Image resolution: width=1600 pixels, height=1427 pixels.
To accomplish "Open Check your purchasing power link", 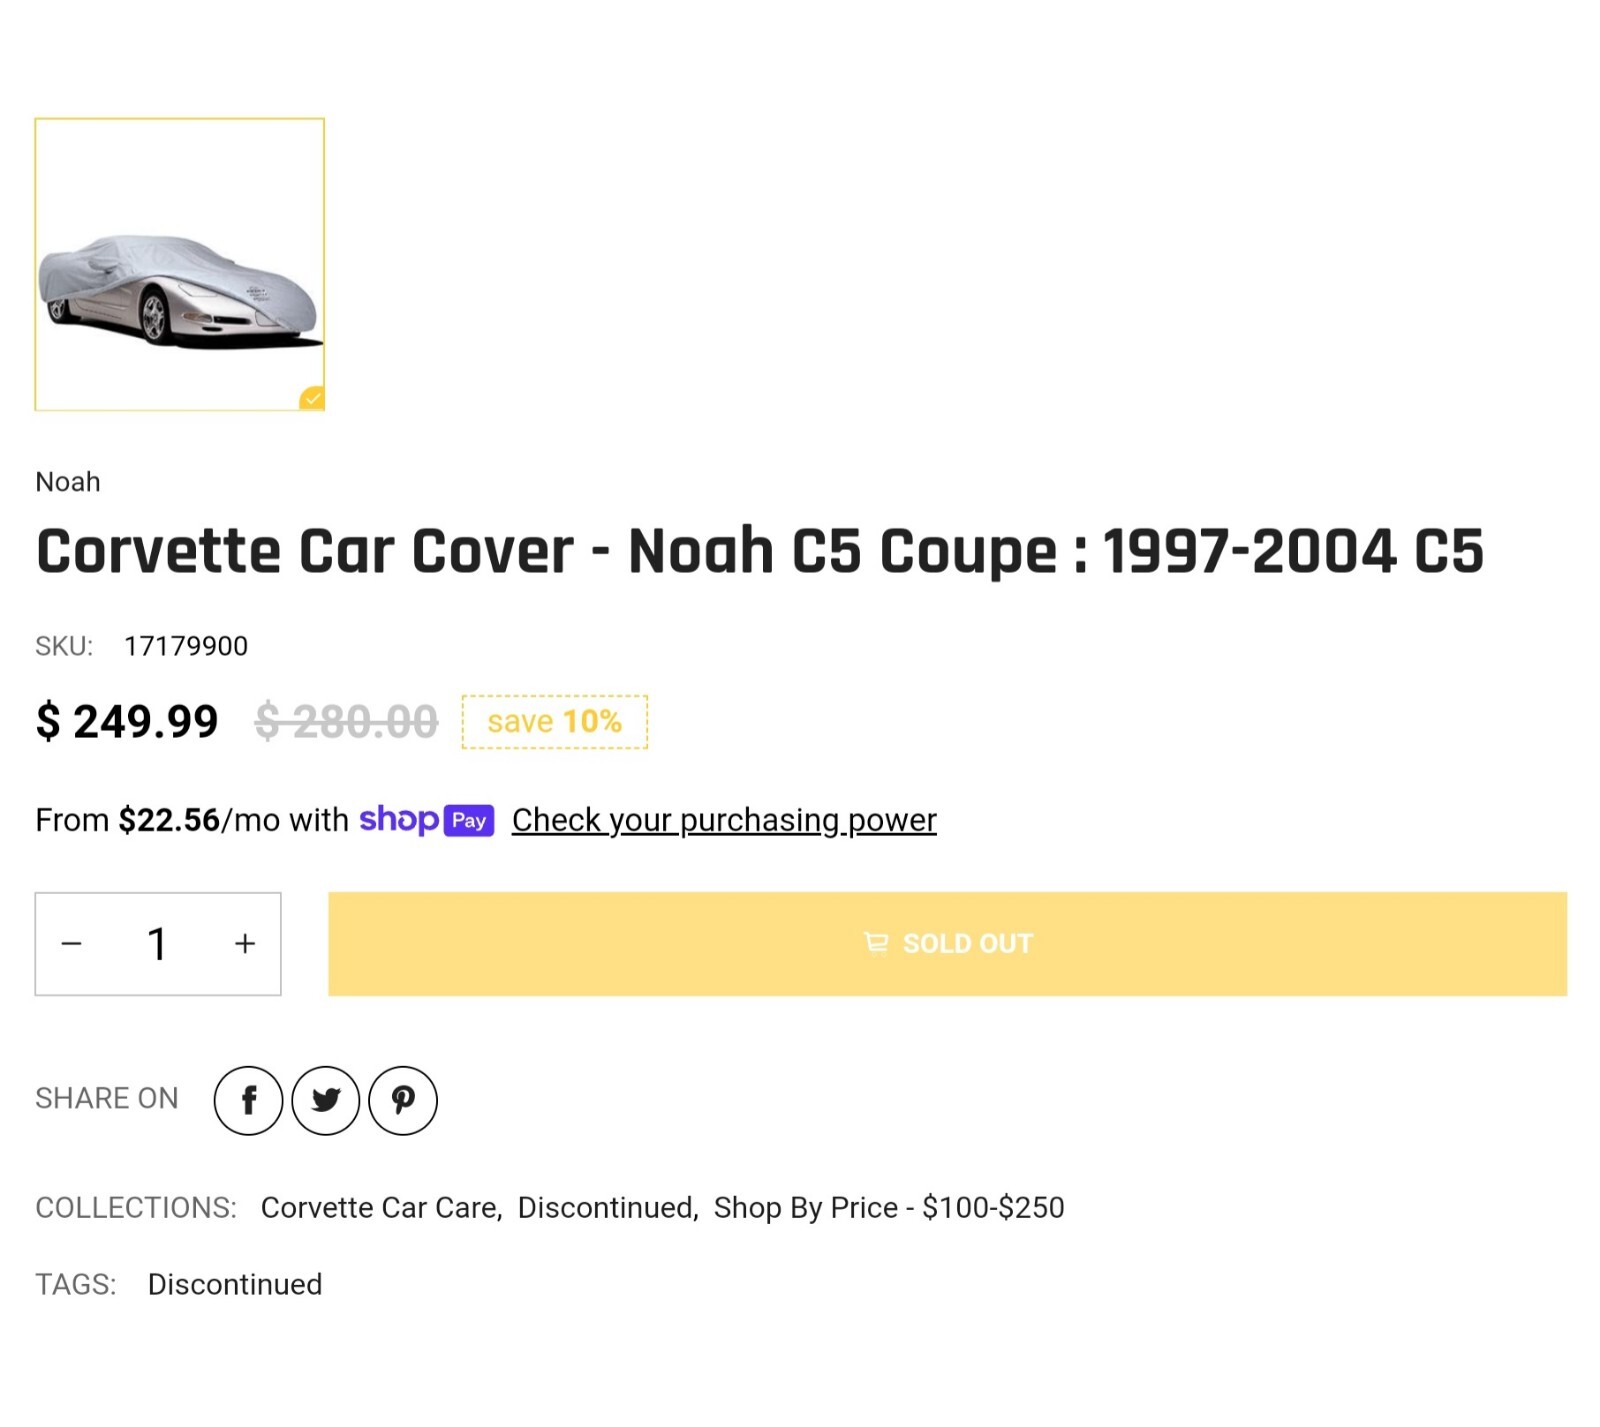I will point(724,820).
